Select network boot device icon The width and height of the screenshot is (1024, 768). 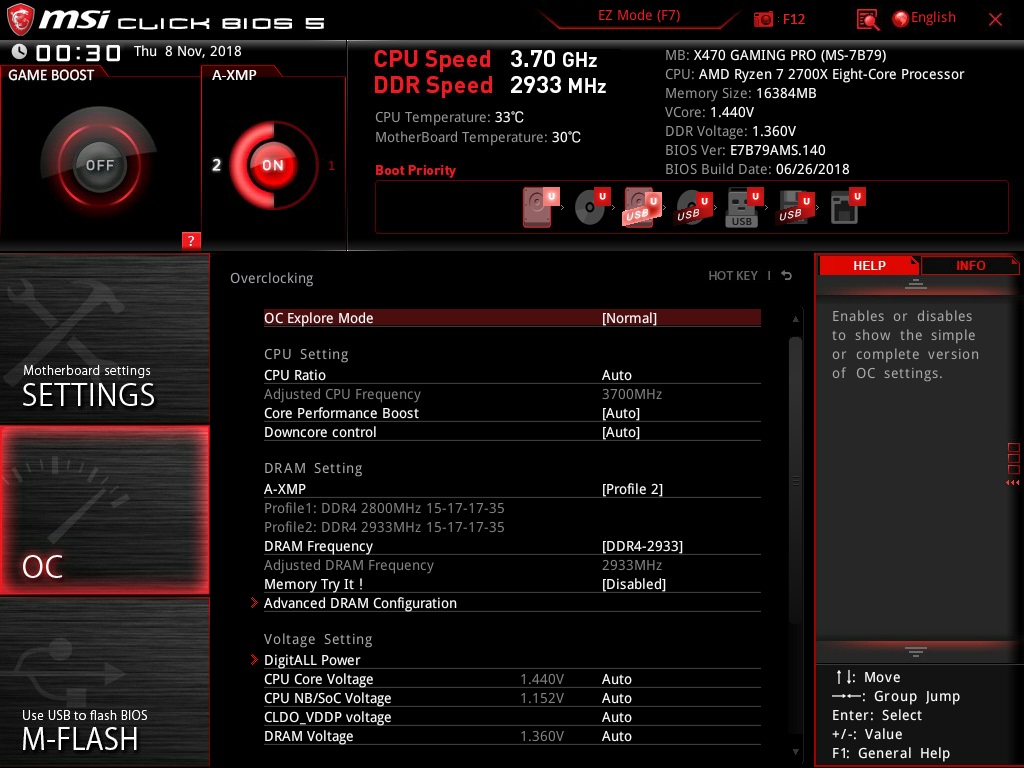[x=847, y=207]
